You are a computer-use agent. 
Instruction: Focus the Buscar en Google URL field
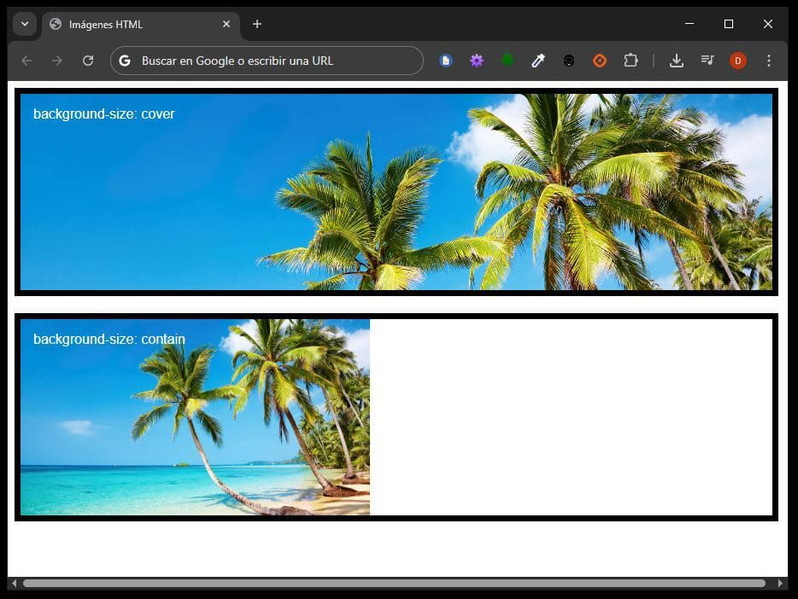tap(267, 61)
